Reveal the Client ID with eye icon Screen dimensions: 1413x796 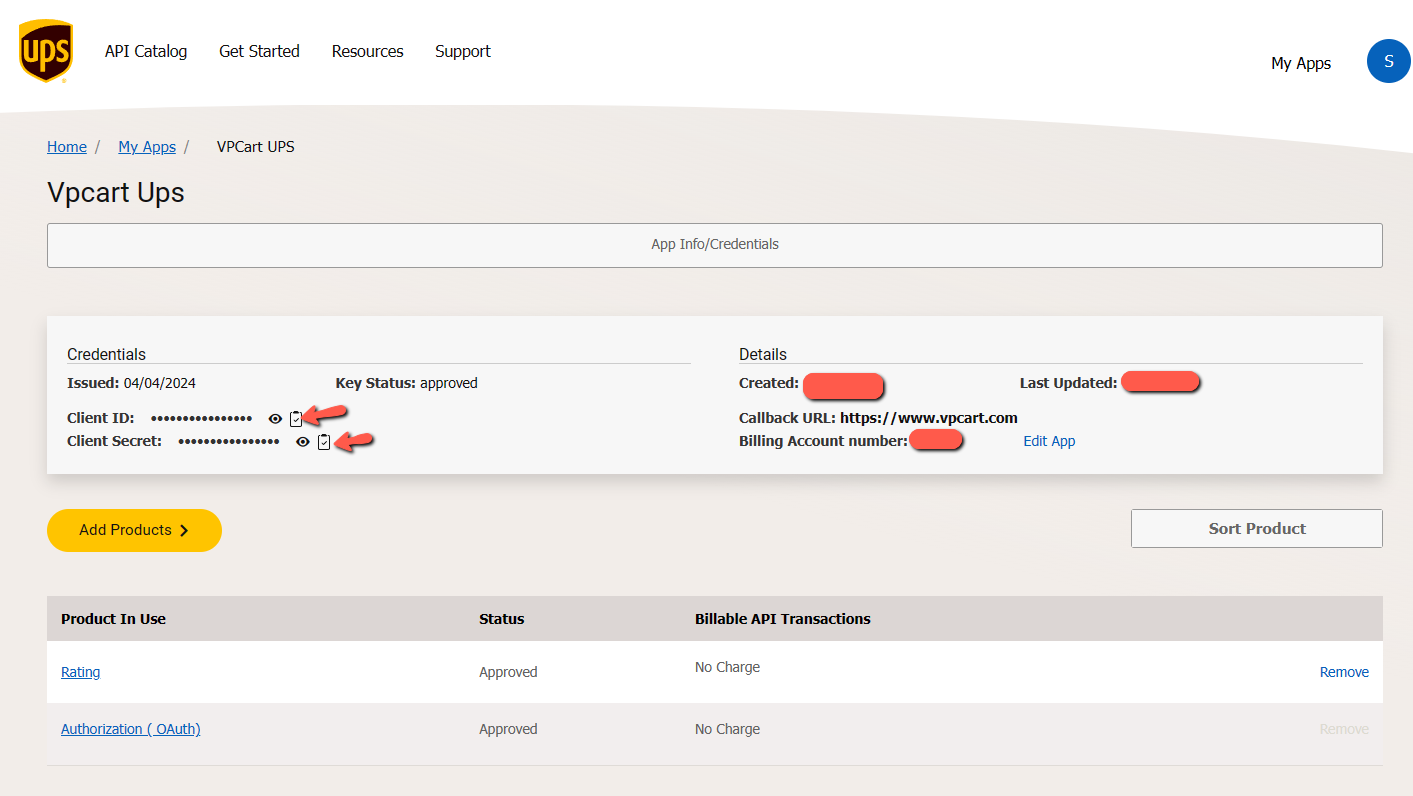(x=275, y=419)
